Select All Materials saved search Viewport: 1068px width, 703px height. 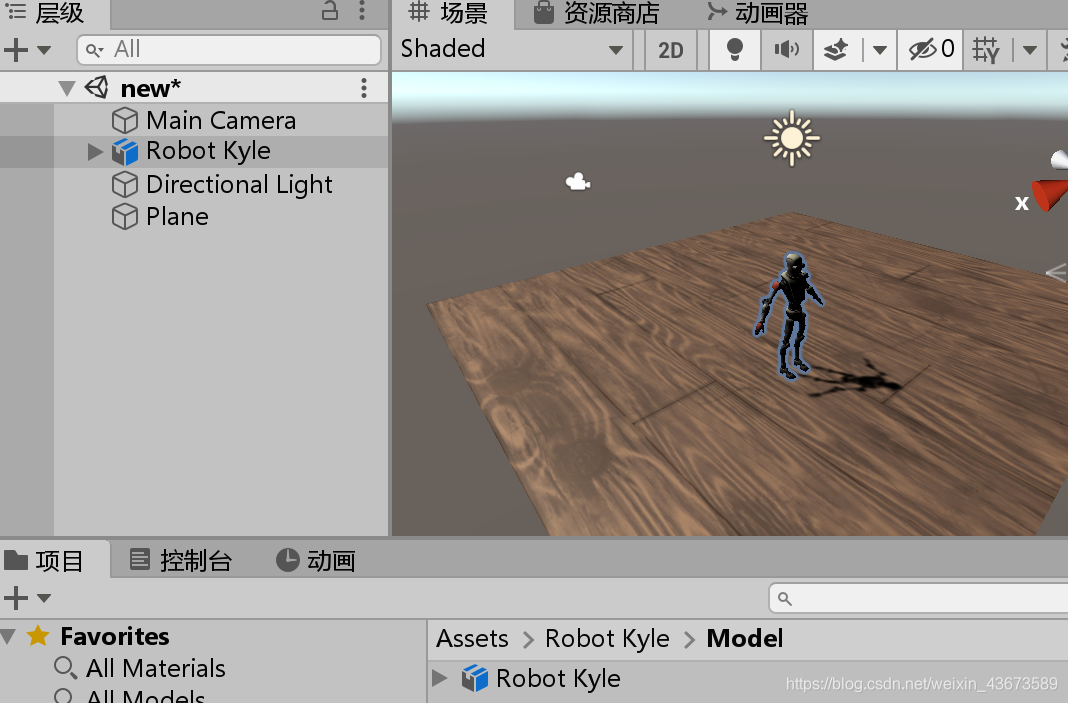click(155, 668)
